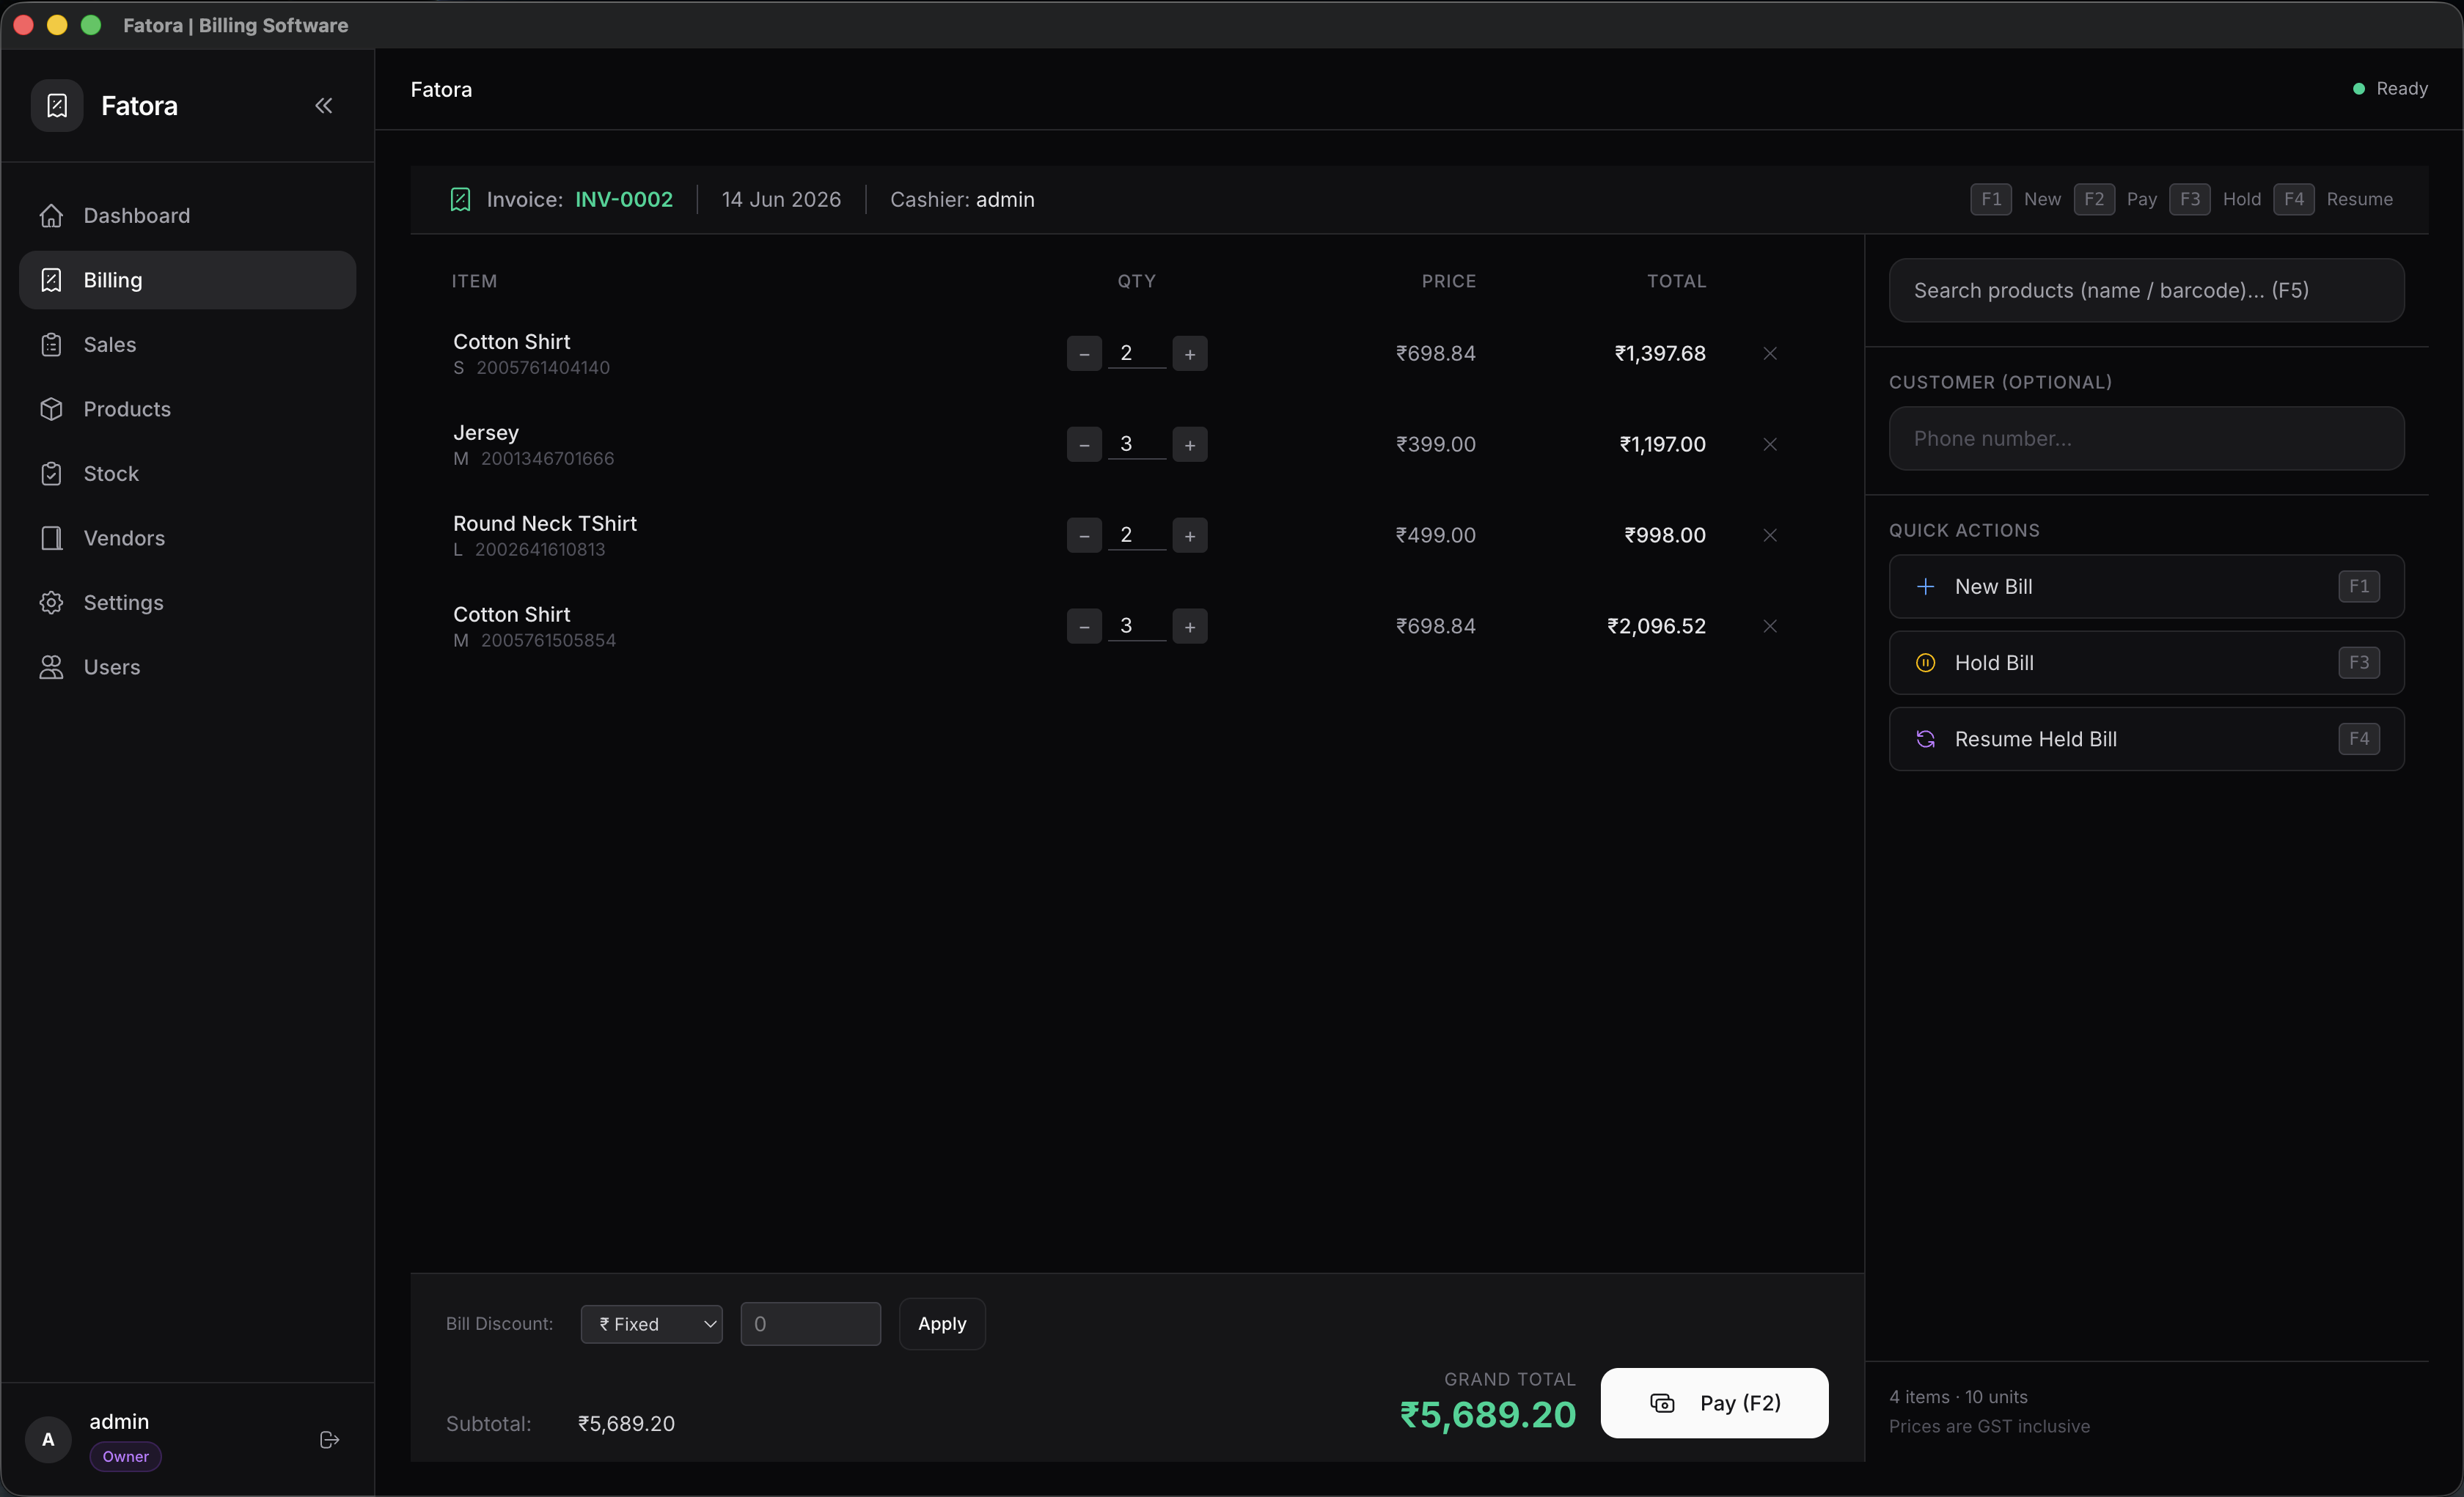Go to the Users page

(187, 667)
